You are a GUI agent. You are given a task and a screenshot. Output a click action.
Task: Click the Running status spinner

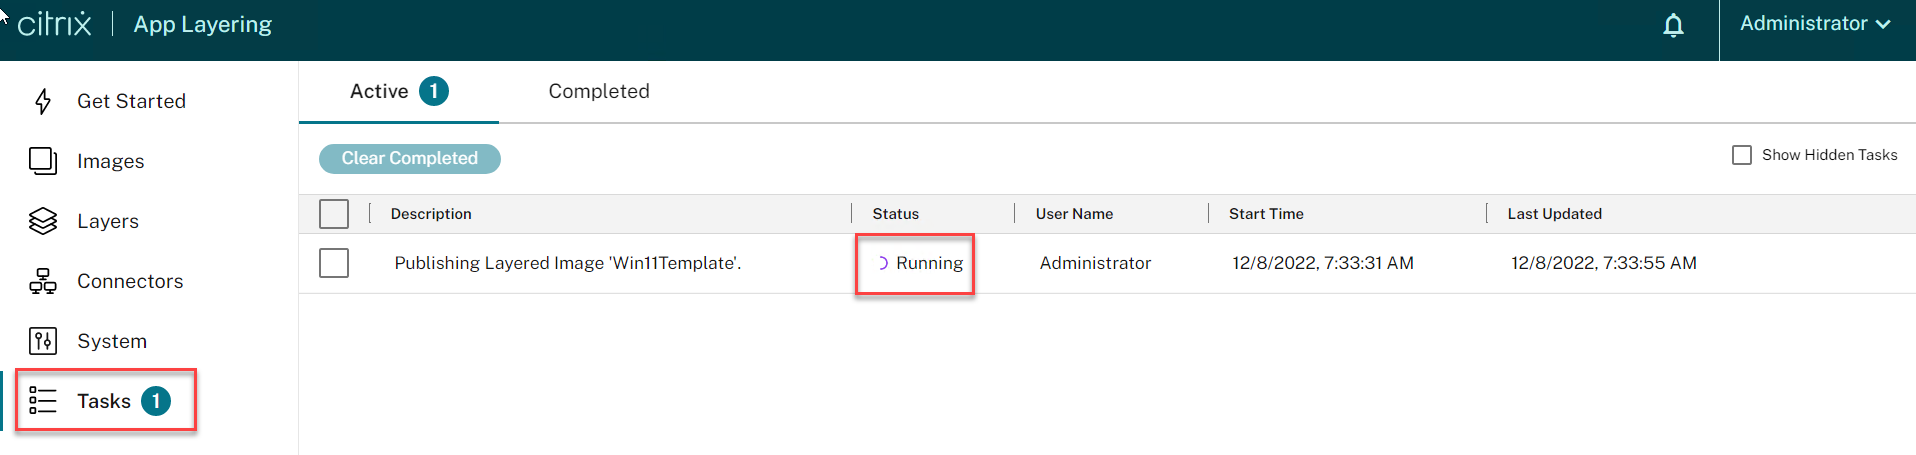[x=883, y=263]
